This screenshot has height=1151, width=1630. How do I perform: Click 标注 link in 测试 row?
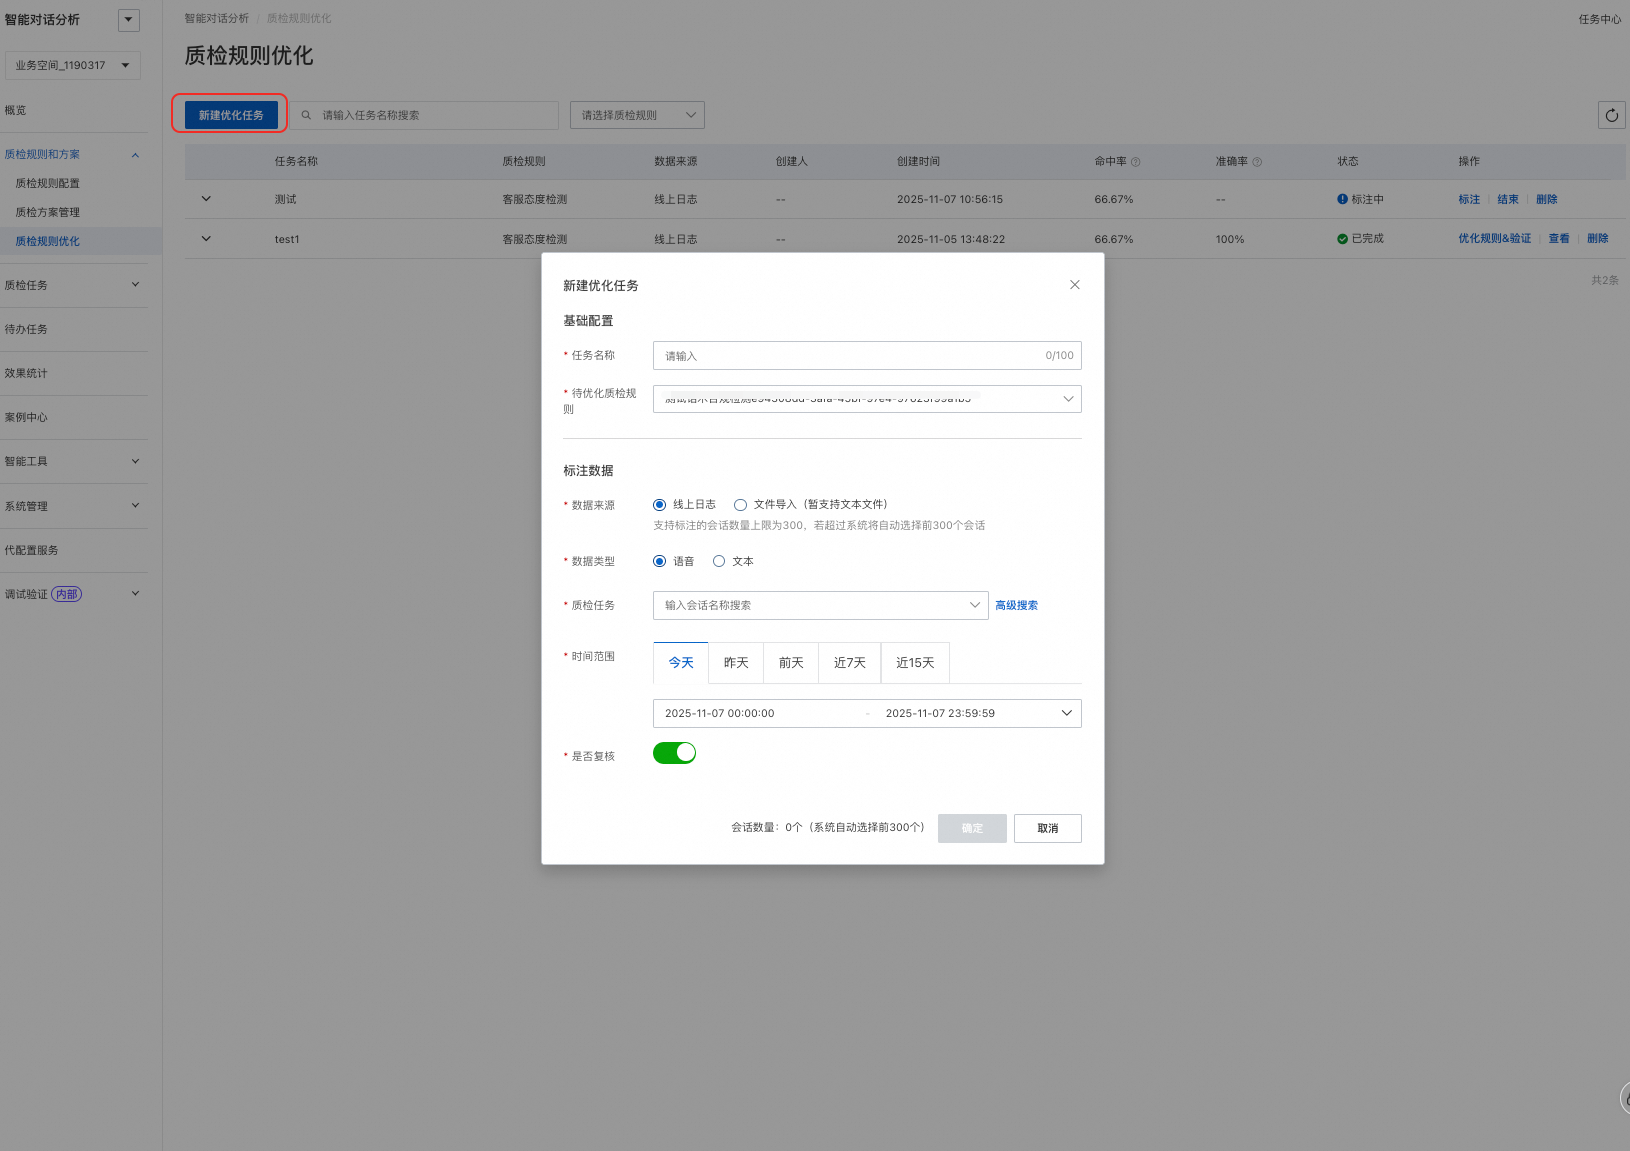coord(1469,199)
